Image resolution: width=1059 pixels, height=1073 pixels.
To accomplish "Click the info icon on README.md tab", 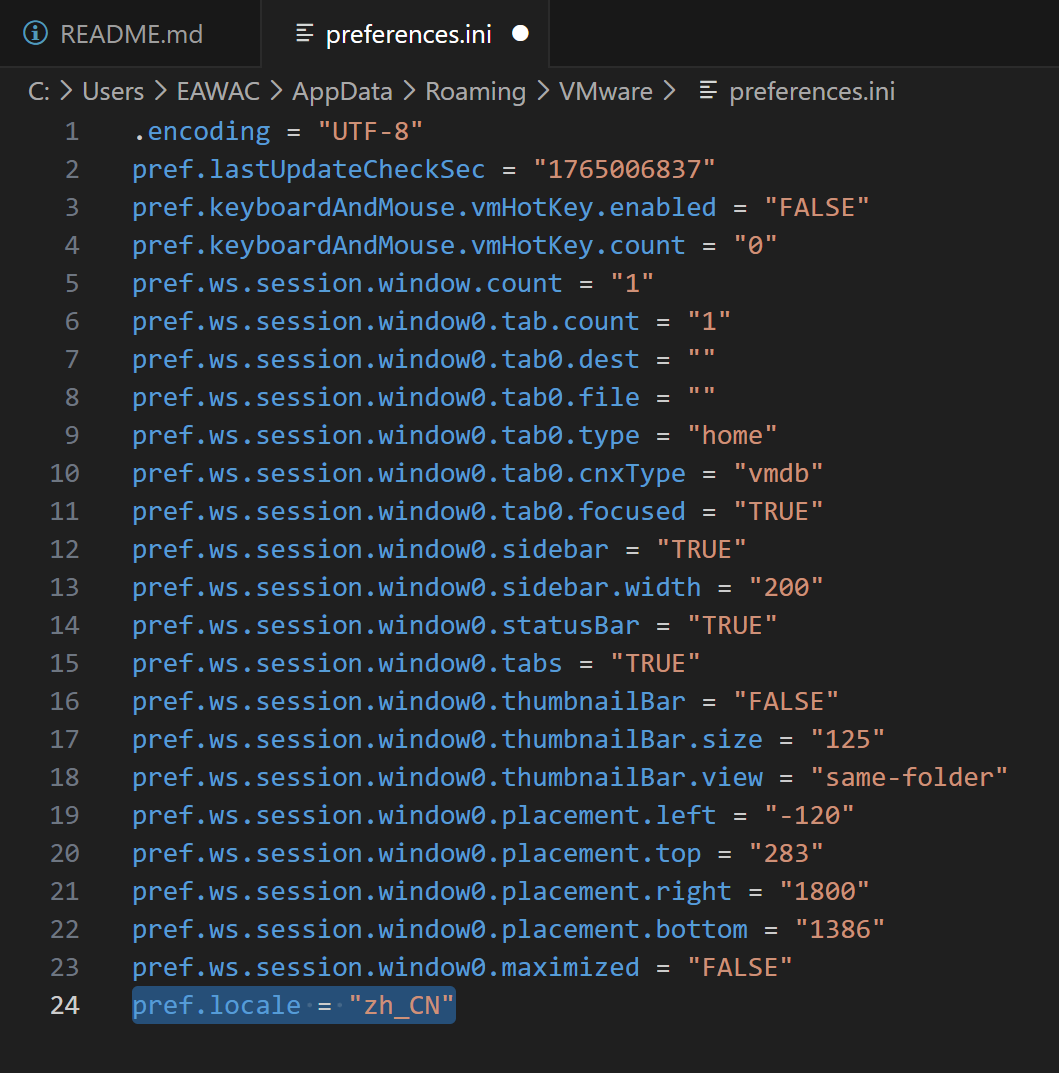I will (35, 33).
